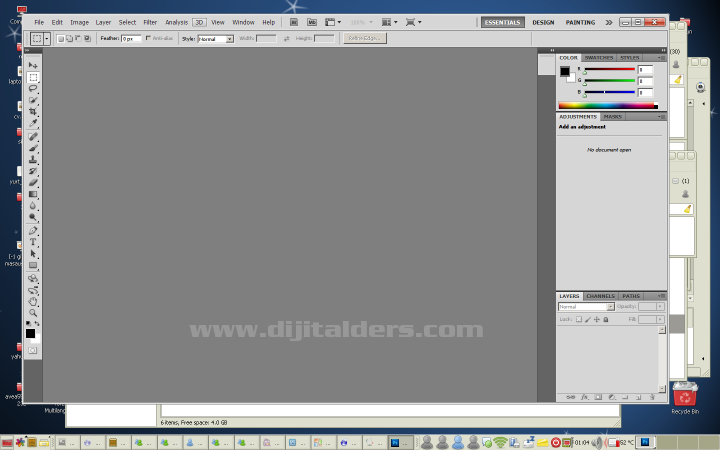Toggle Lock all padlock in Layers panel
This screenshot has width=720, height=450.
pos(606,319)
